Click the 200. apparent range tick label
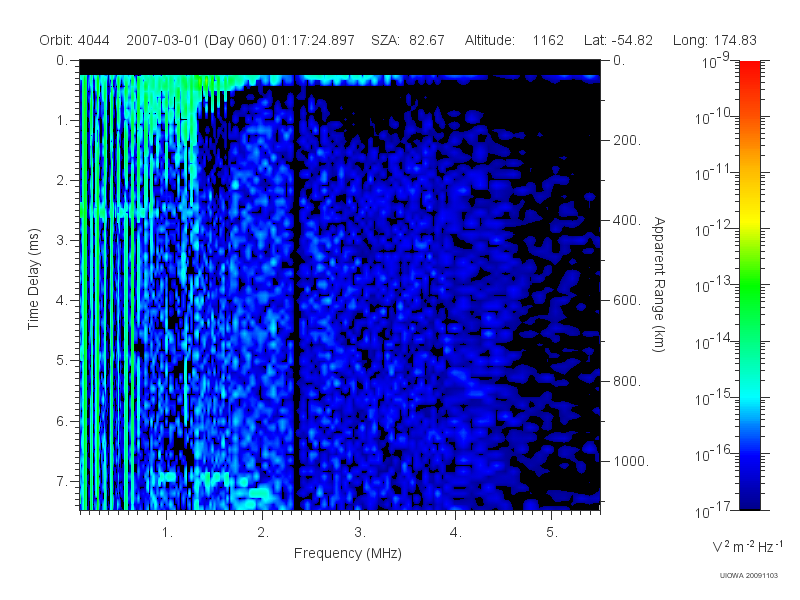This screenshot has width=800, height=600. tap(627, 140)
